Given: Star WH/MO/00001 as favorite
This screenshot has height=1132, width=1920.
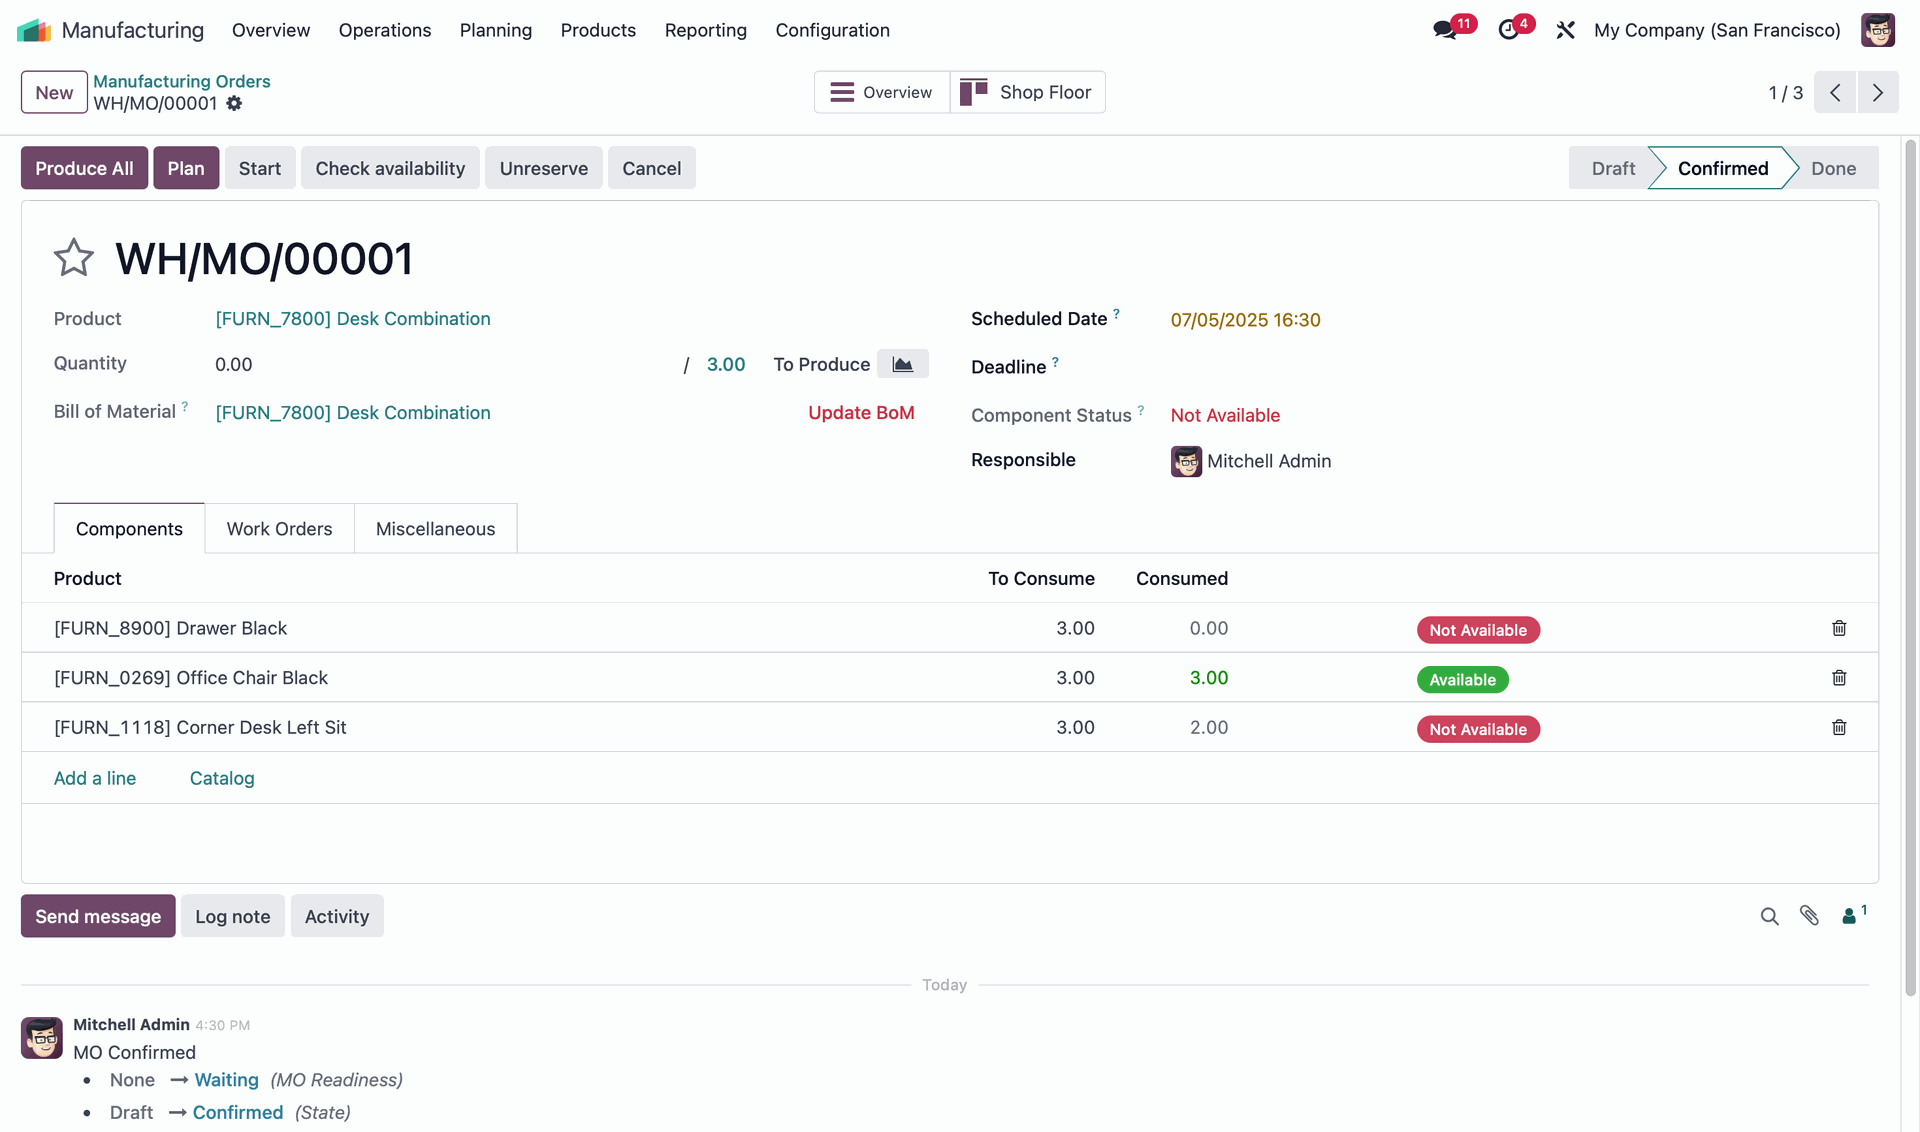Looking at the screenshot, I should [x=73, y=258].
